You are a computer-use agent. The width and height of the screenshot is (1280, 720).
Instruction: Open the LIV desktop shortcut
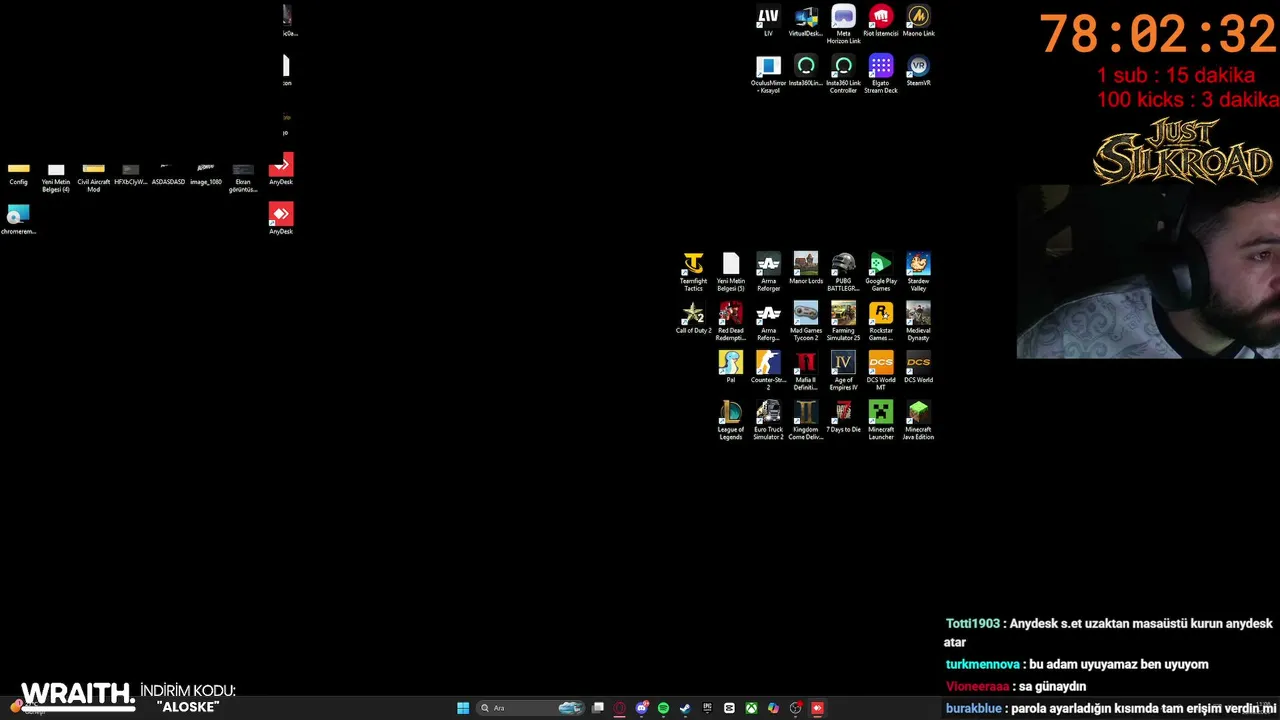(x=768, y=21)
